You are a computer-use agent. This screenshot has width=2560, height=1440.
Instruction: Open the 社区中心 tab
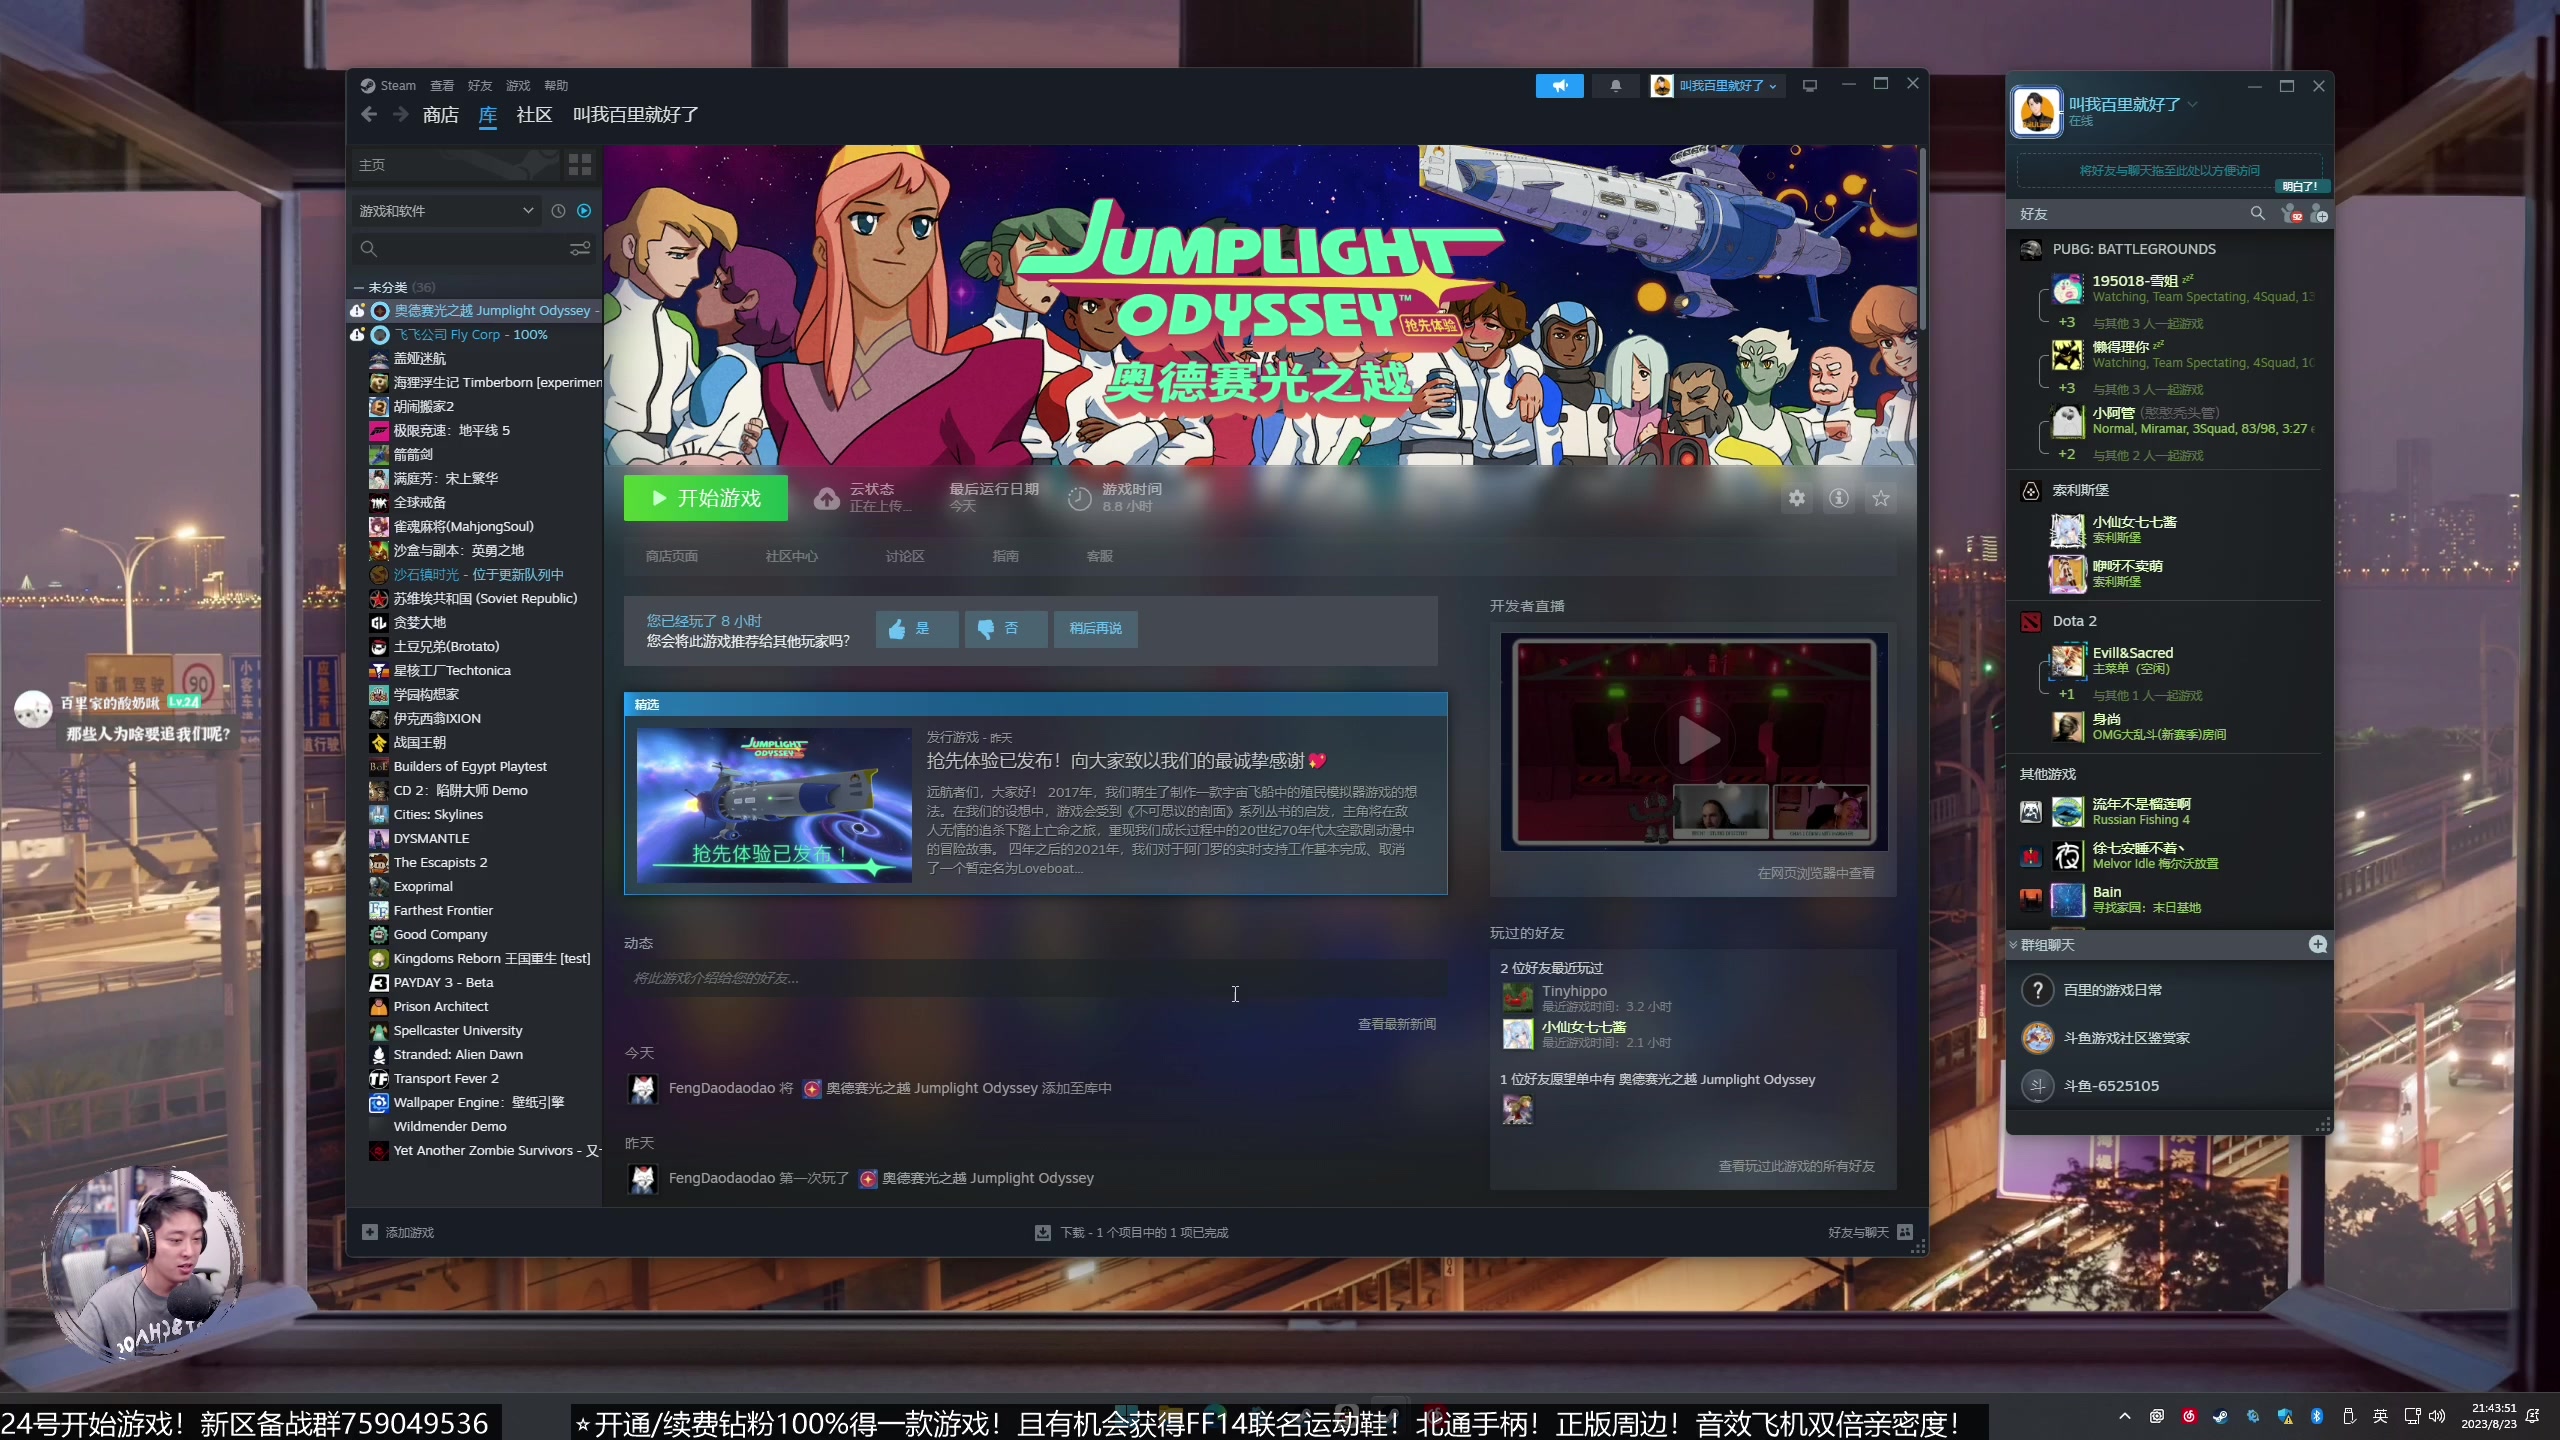pos(791,557)
